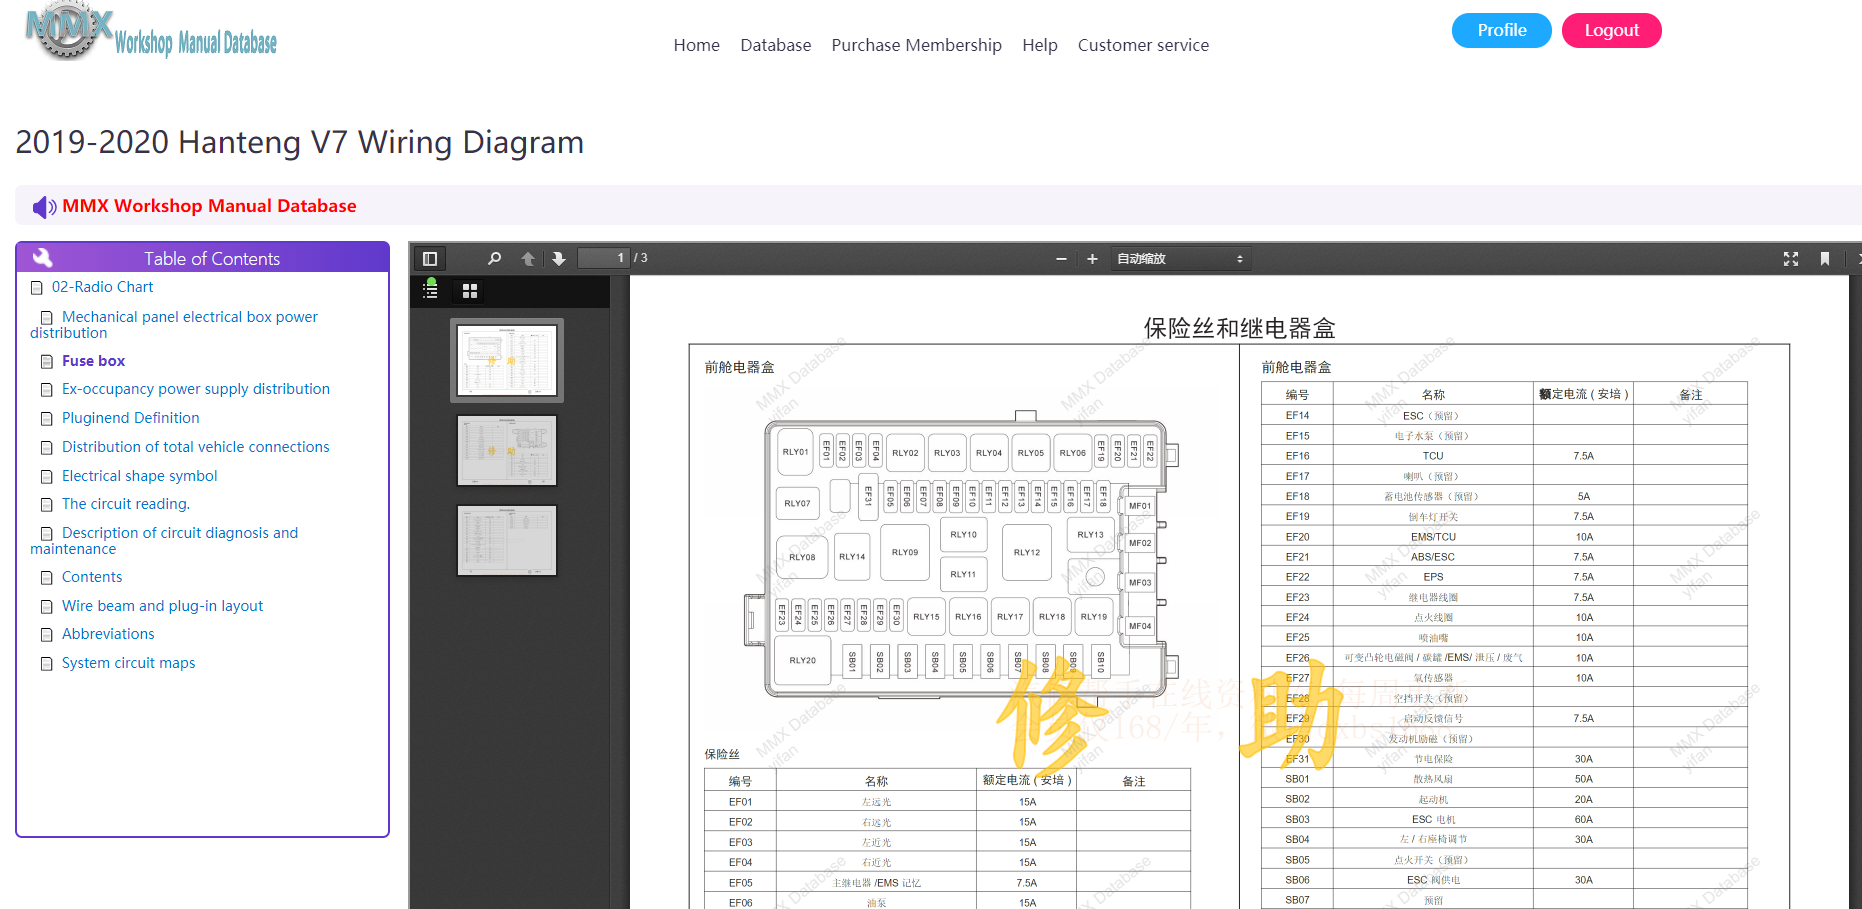Open Electrical shape symbol entry
The width and height of the screenshot is (1862, 909).
[x=140, y=476]
